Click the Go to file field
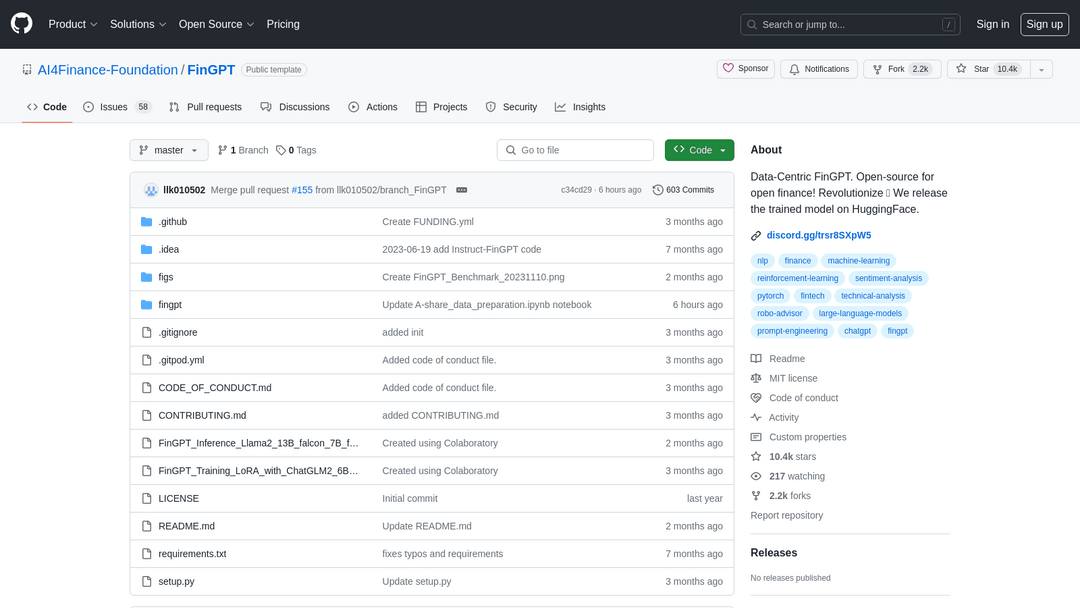1080x608 pixels. [x=575, y=150]
